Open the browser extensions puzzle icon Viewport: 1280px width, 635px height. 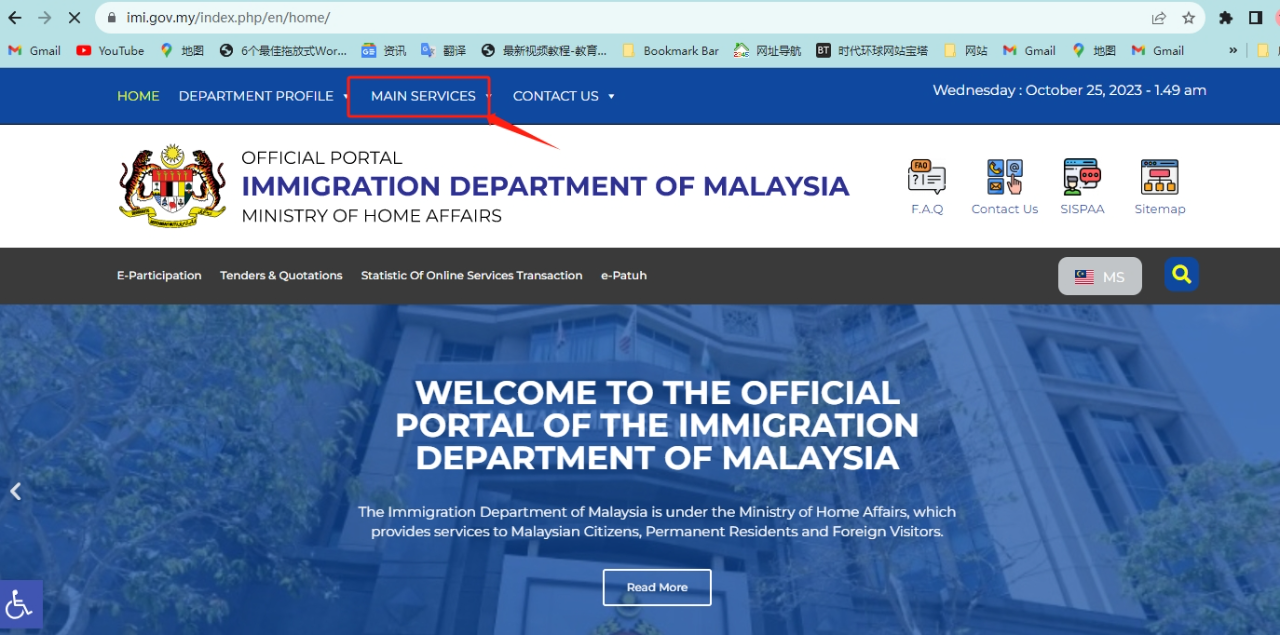tap(1225, 18)
